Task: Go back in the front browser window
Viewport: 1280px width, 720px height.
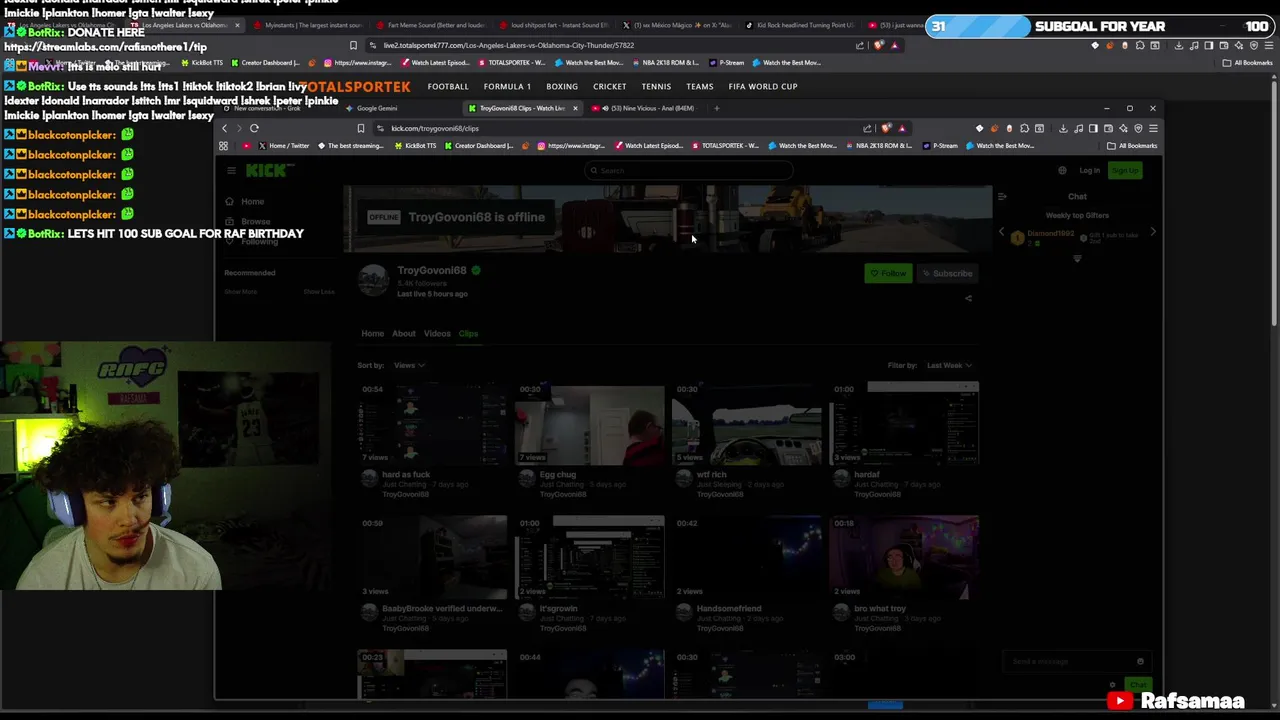Action: (224, 128)
